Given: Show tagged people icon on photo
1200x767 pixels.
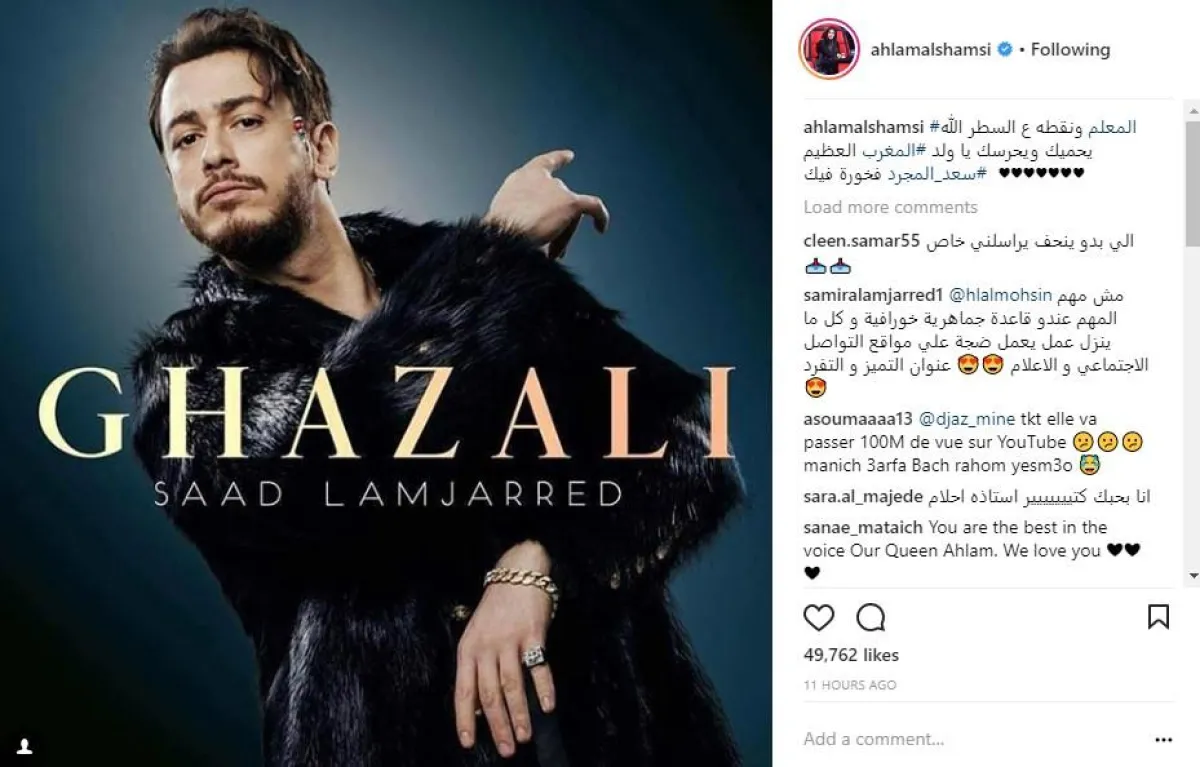Looking at the screenshot, I should coord(25,746).
